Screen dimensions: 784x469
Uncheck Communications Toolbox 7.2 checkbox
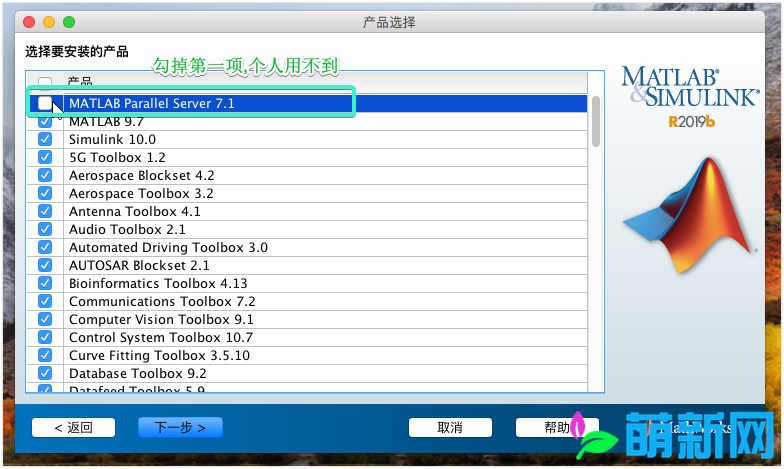click(45, 301)
